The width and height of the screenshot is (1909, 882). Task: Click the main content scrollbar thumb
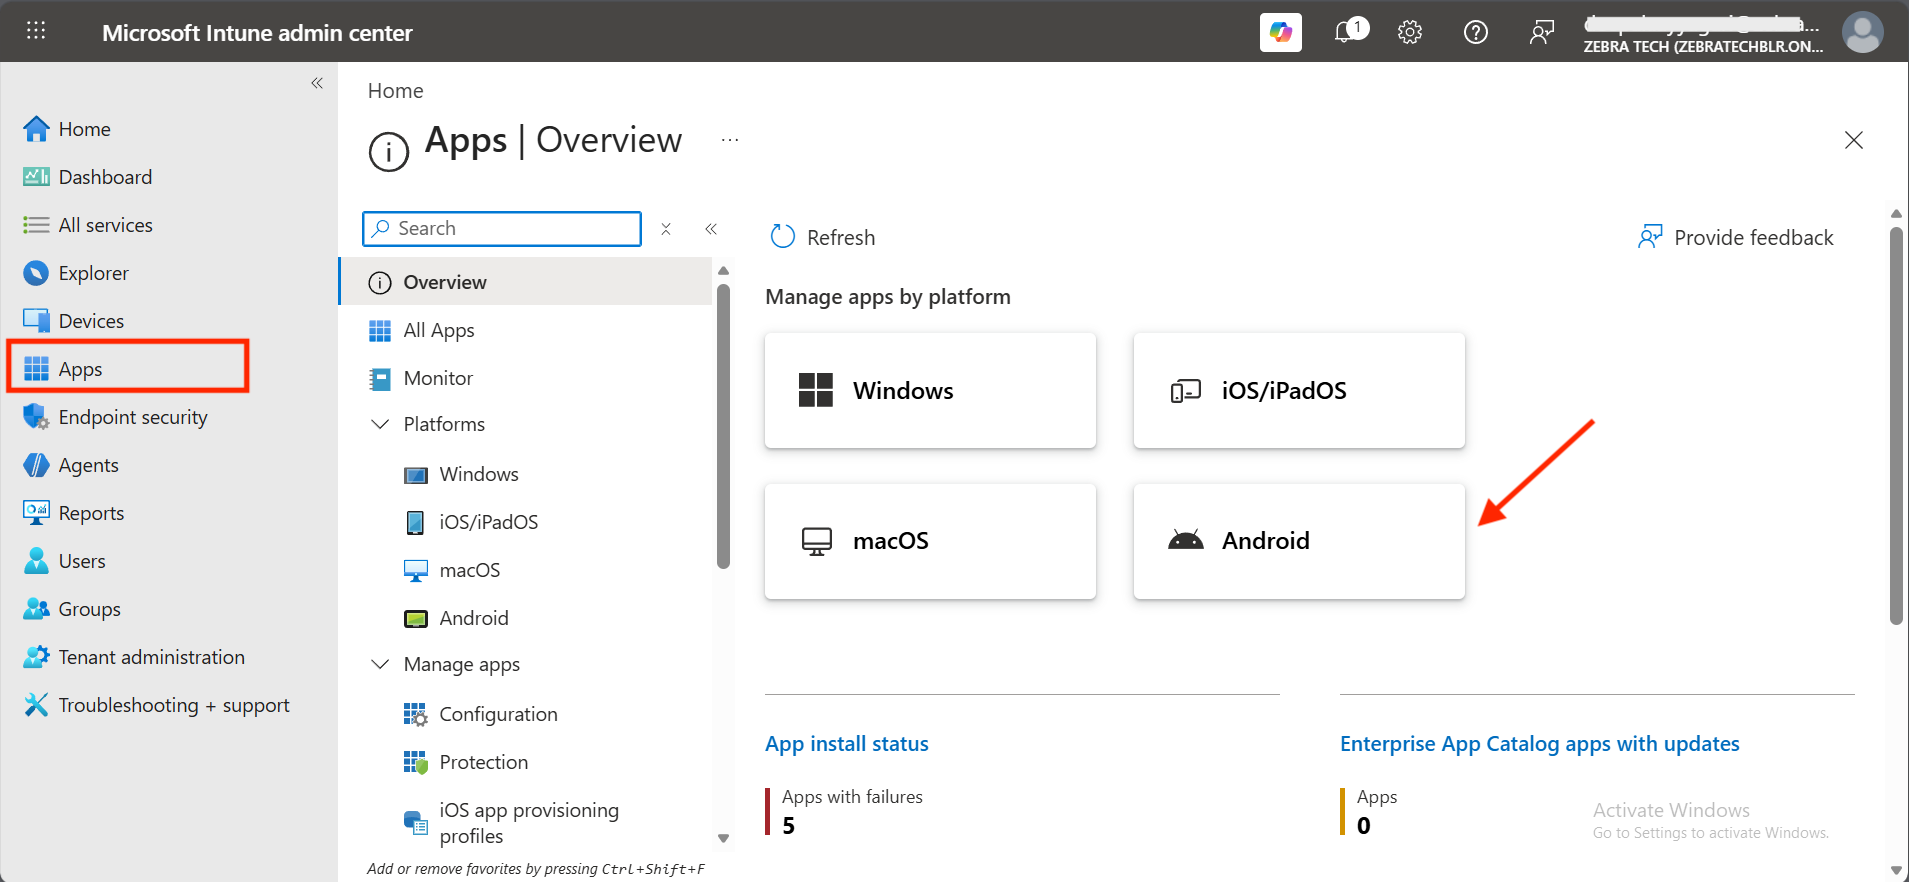coord(1895,426)
